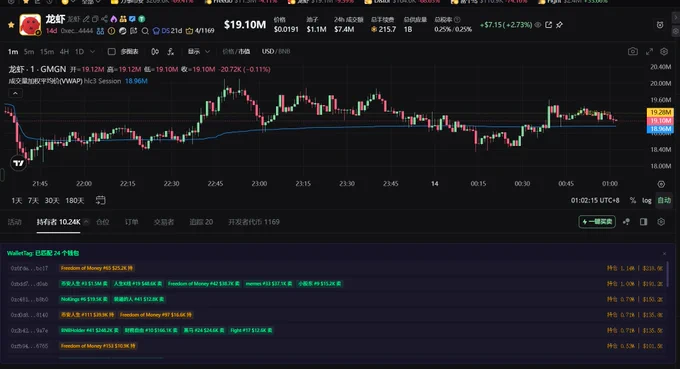Close the WalletTag matched wallets panel

point(664,253)
